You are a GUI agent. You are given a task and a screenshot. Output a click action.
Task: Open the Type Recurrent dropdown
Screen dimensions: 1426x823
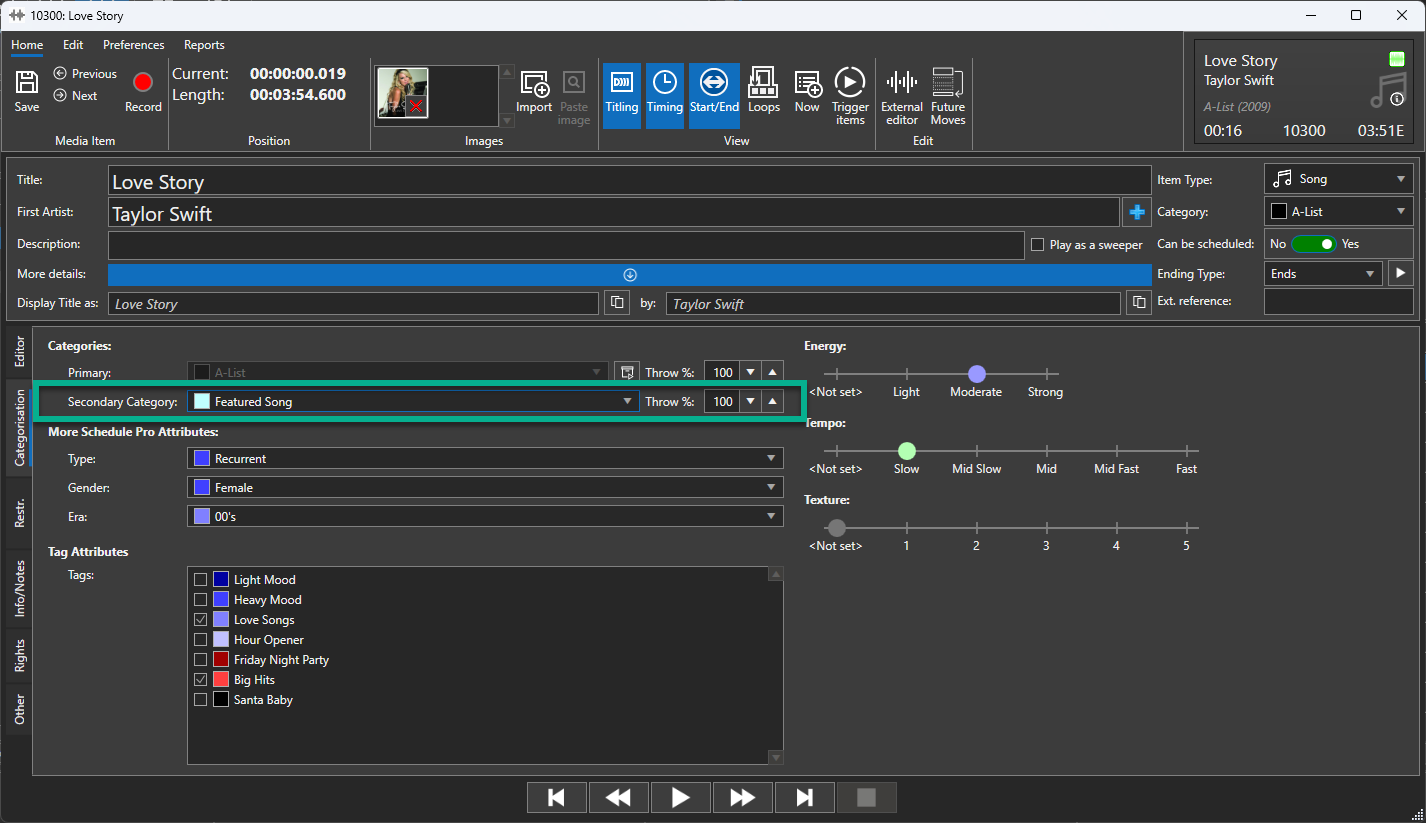tap(485, 458)
